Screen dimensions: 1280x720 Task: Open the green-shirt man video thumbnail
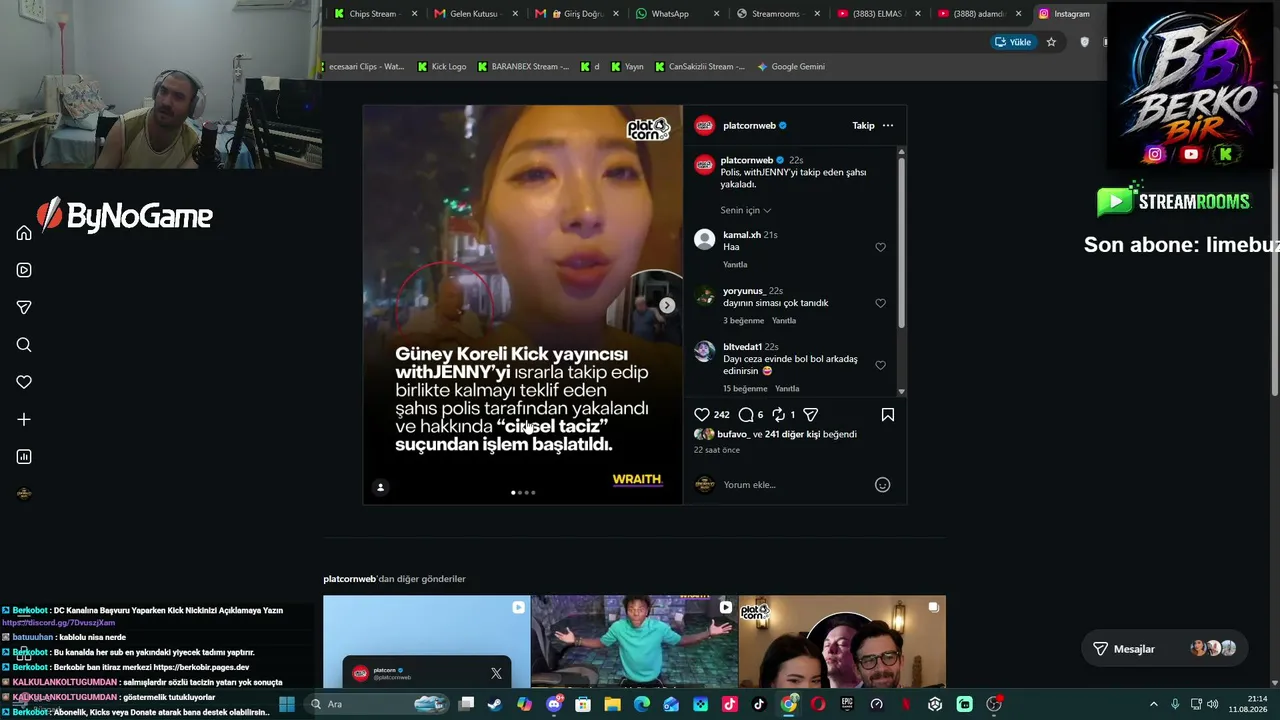coord(634,642)
